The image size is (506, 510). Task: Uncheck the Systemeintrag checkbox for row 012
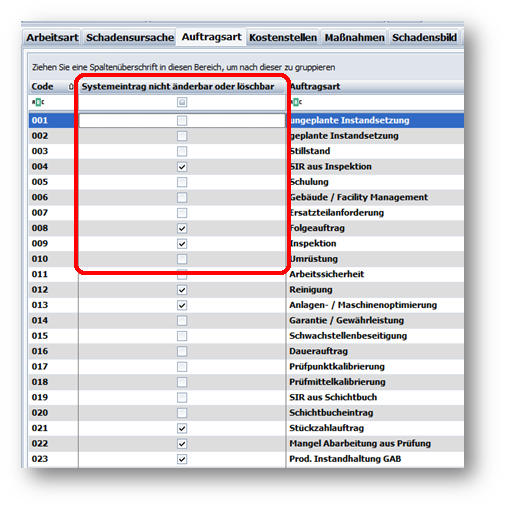[x=182, y=290]
